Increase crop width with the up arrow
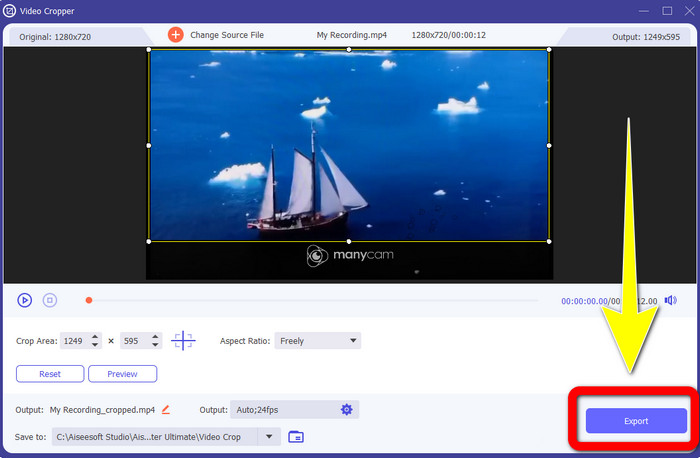 [95, 337]
